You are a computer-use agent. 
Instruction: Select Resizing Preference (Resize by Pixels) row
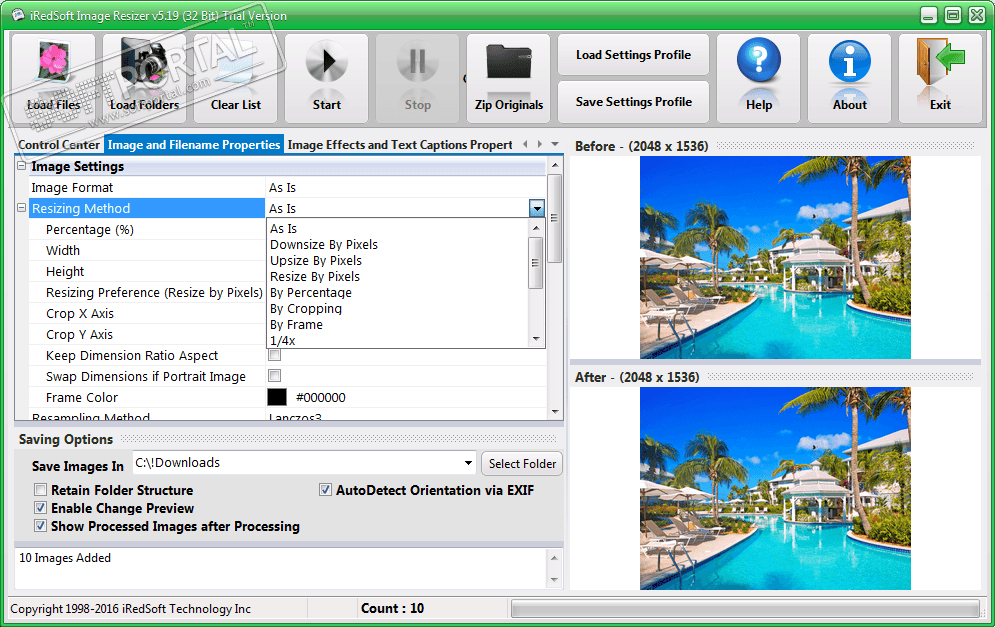pyautogui.click(x=147, y=293)
